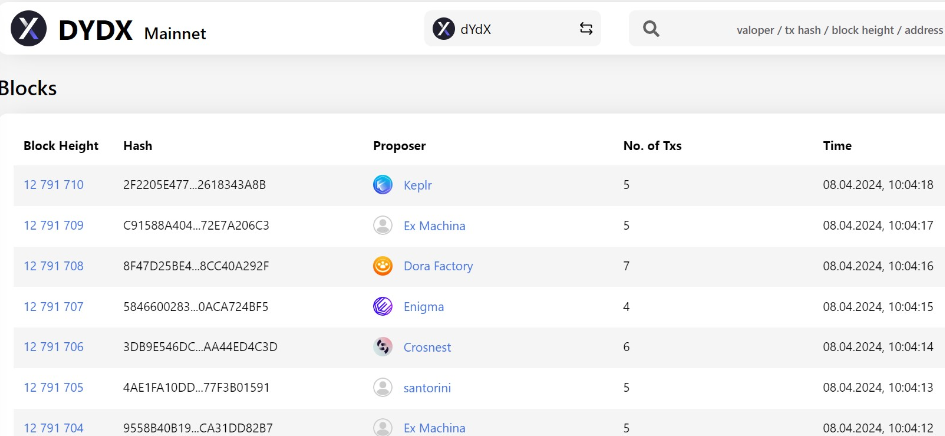Open block 12 791 706

54,347
